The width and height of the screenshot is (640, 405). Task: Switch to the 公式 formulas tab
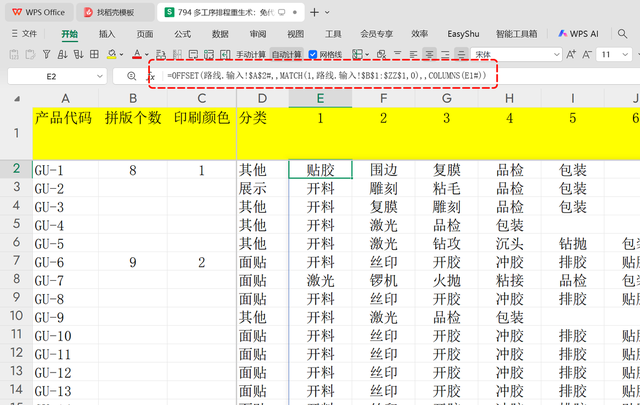tap(182, 34)
